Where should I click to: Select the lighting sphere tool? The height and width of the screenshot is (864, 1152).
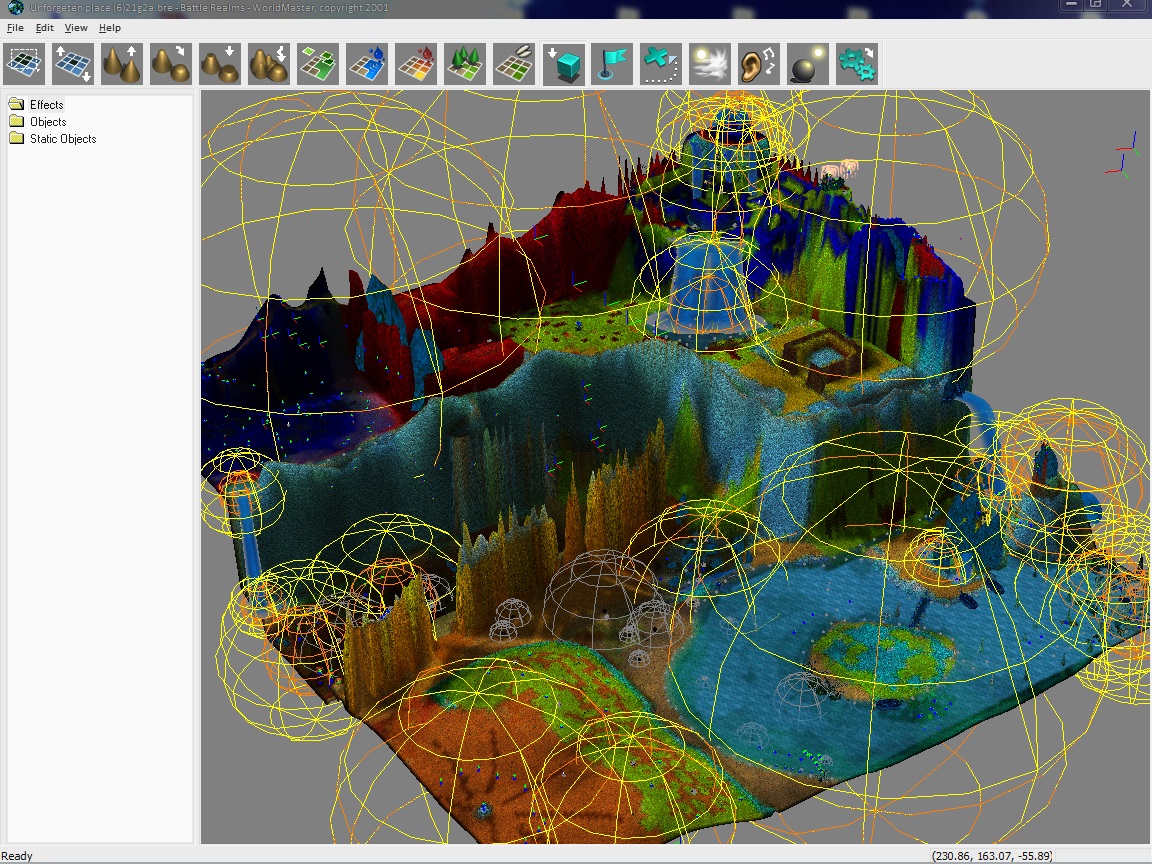tap(808, 64)
